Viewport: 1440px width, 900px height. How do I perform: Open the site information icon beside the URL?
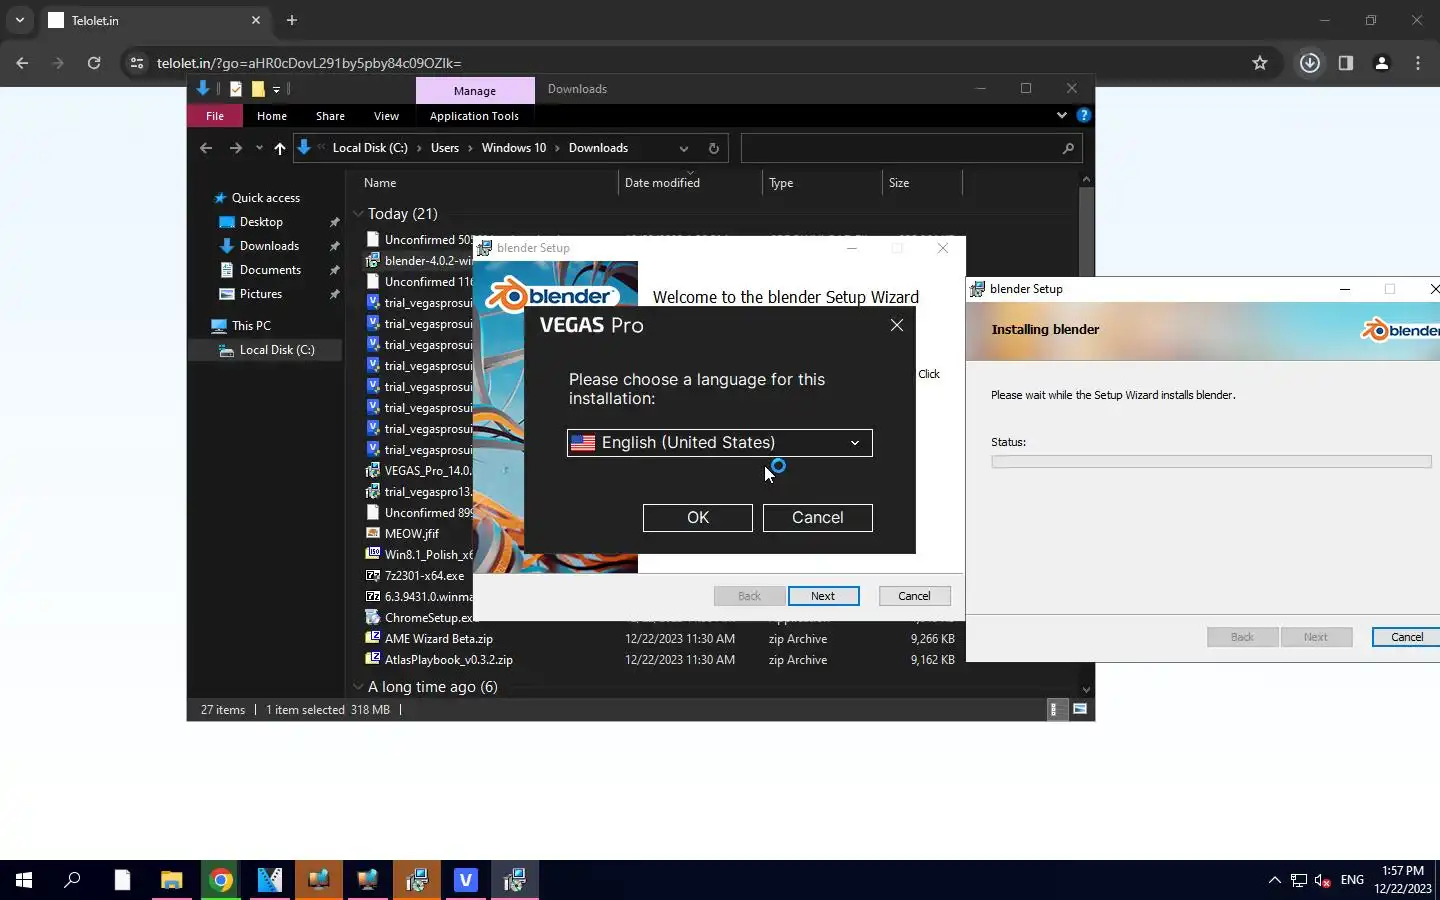coord(137,63)
